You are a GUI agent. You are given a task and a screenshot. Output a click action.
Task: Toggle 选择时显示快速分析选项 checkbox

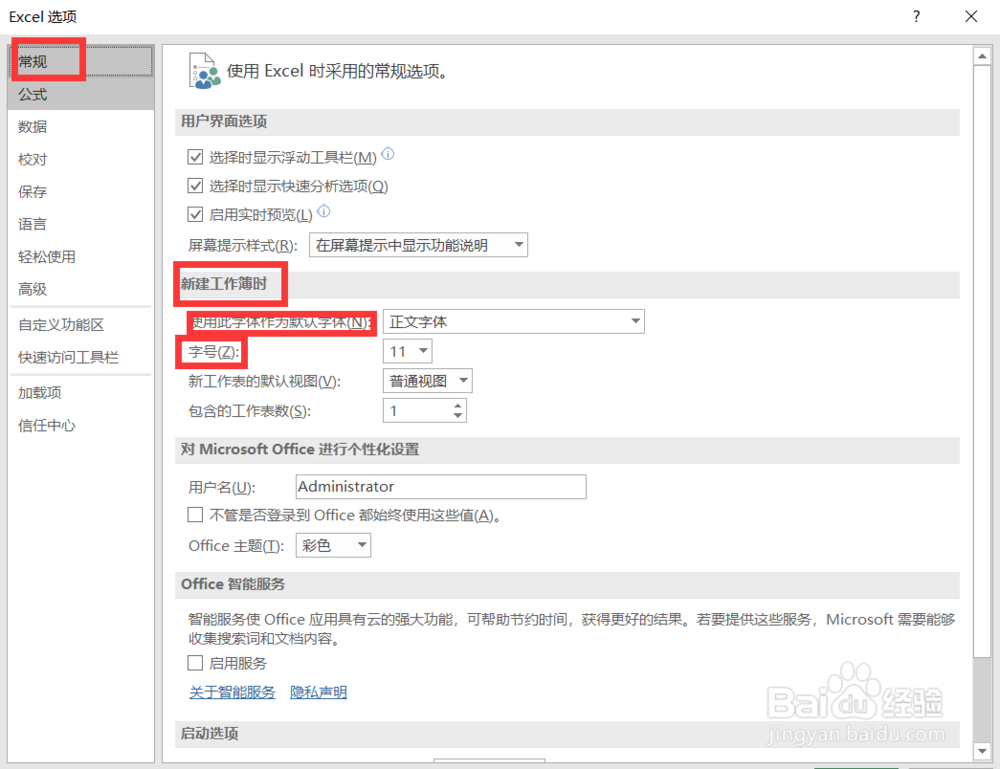(195, 186)
